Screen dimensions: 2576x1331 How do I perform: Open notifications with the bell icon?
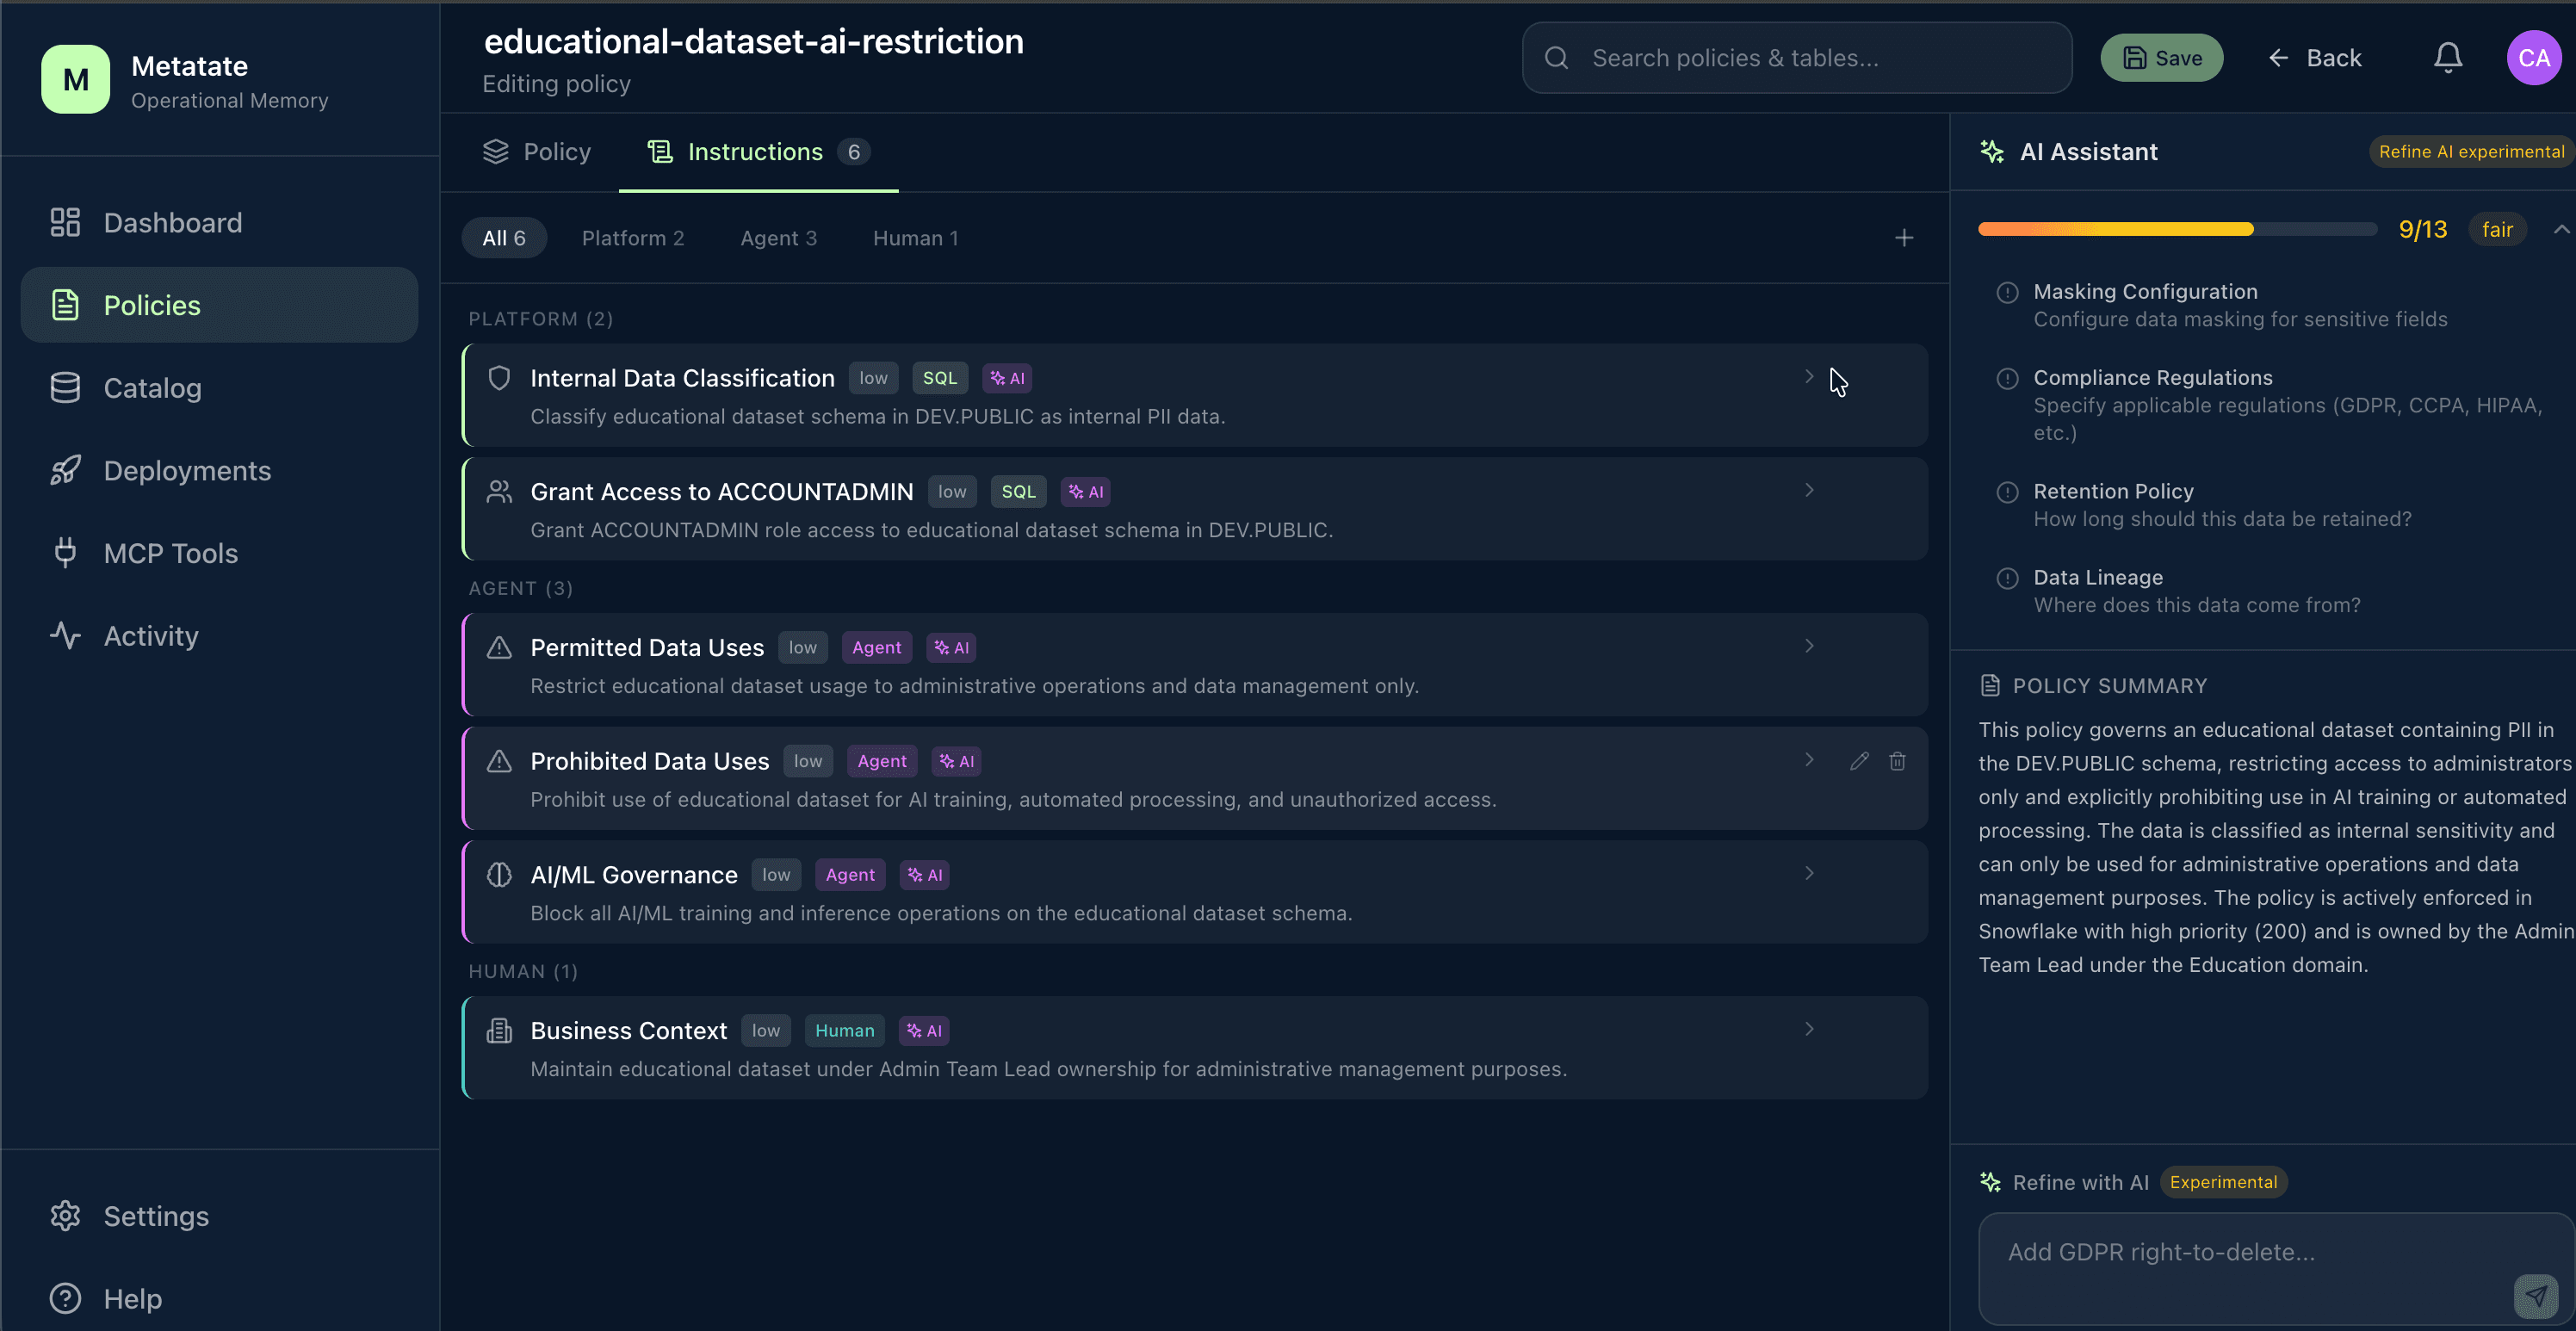(x=2447, y=57)
